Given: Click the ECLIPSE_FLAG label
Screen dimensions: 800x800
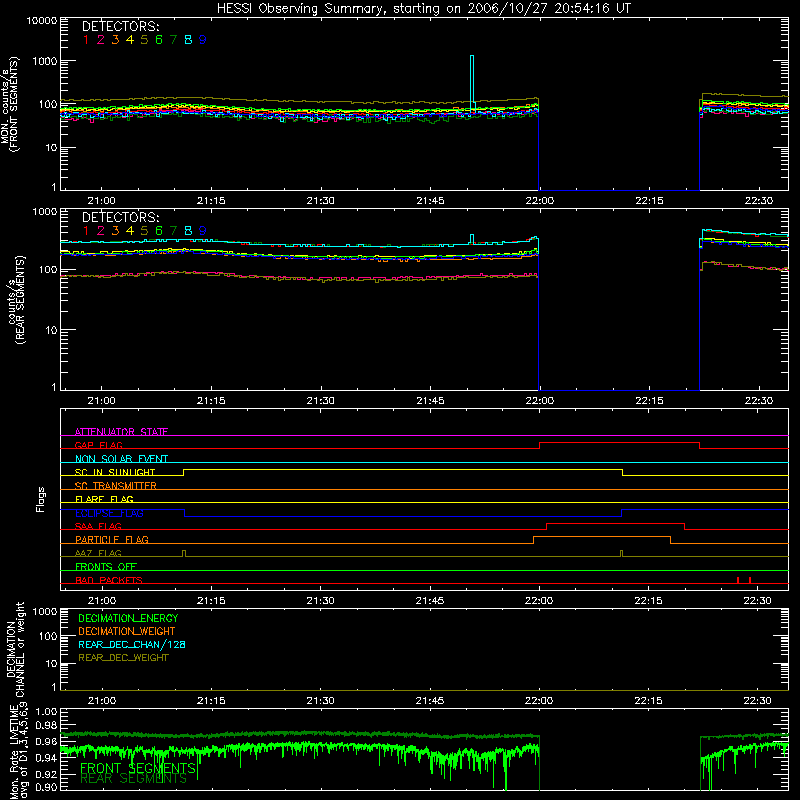Looking at the screenshot, I should (x=109, y=513).
